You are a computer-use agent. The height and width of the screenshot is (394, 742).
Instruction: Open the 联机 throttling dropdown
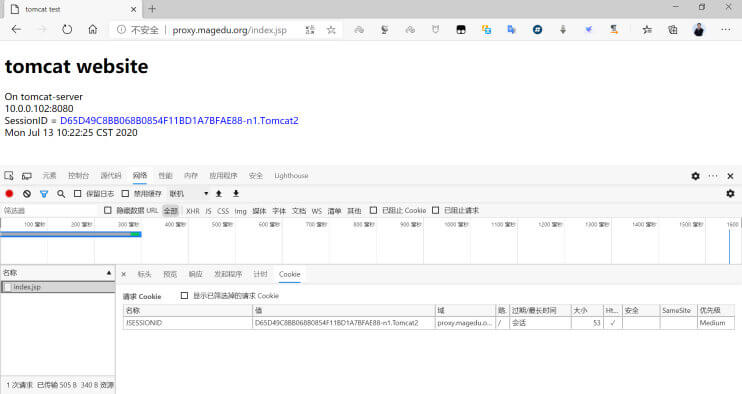[189, 193]
